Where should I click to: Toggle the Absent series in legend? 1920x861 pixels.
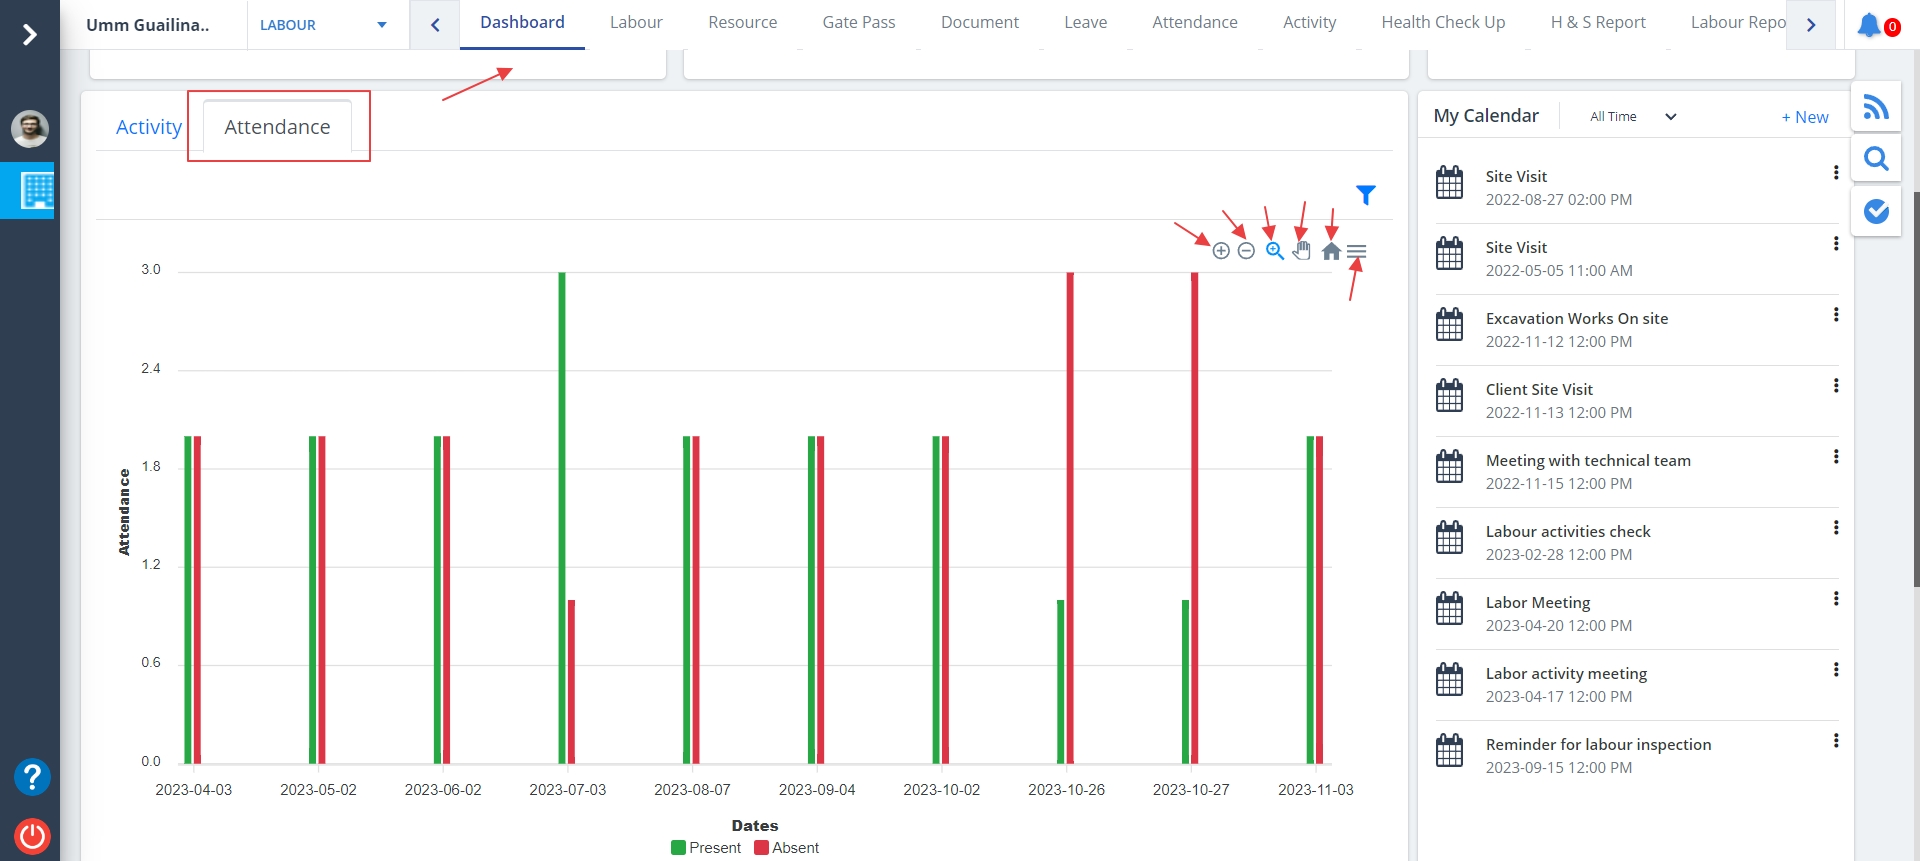pyautogui.click(x=787, y=847)
